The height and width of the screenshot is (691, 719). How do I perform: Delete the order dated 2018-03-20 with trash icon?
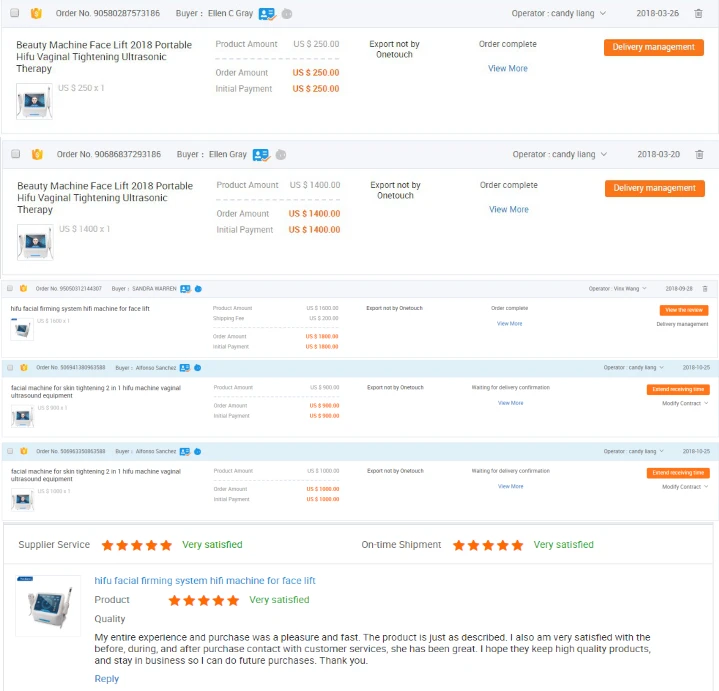click(x=699, y=154)
